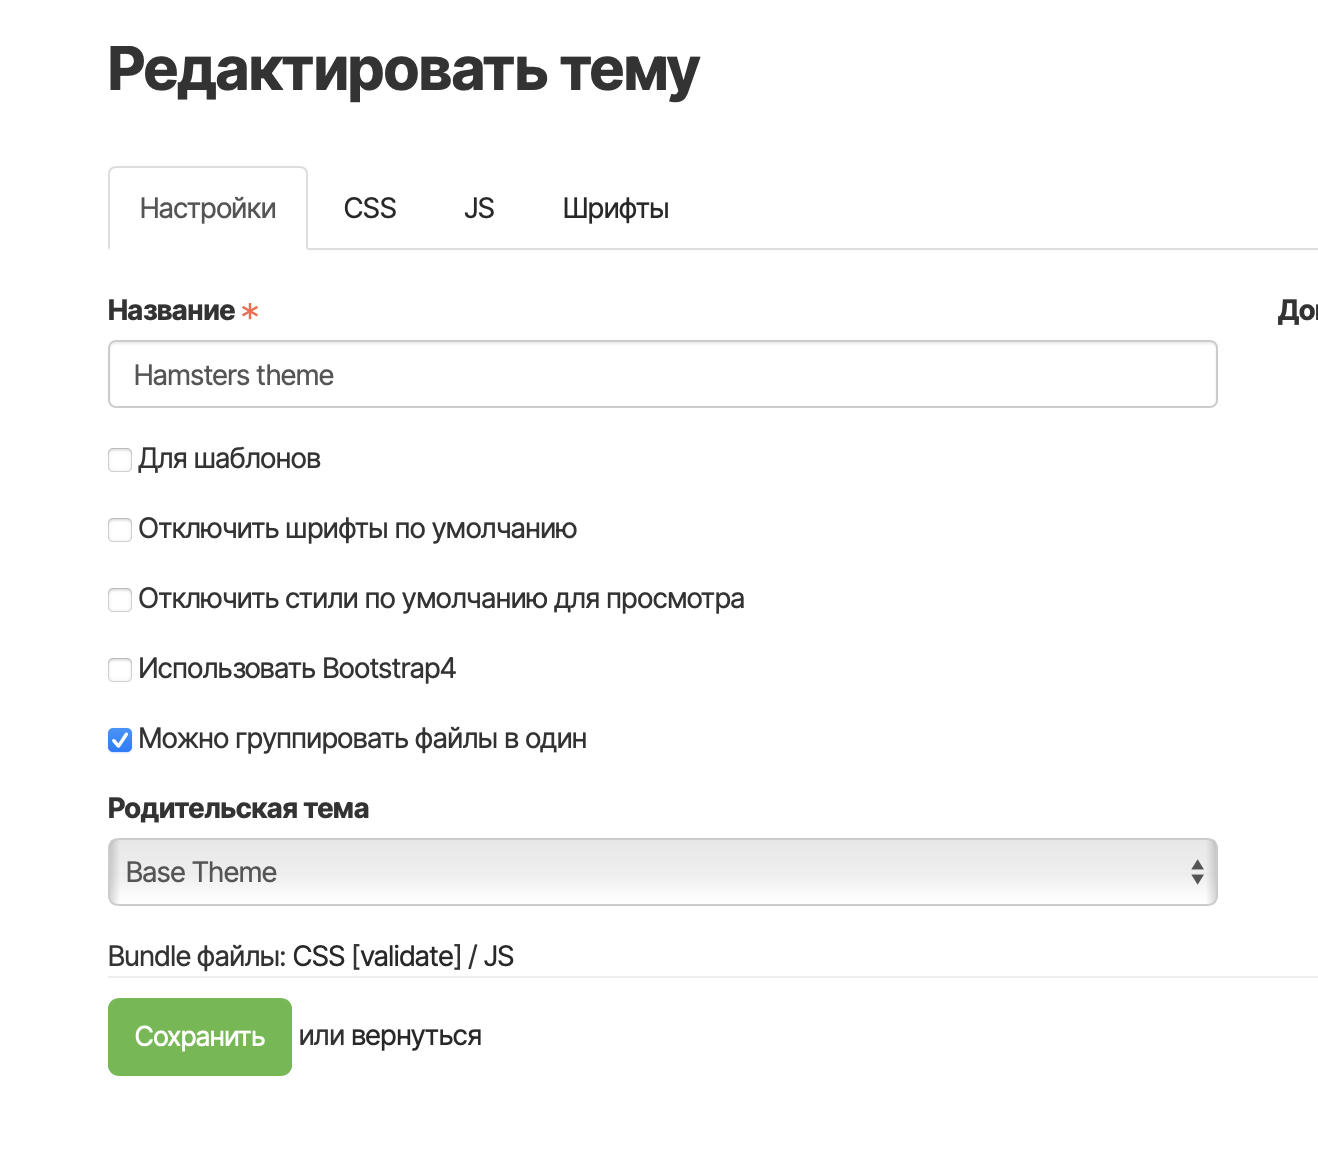Click the Родительская тема label

click(238, 809)
